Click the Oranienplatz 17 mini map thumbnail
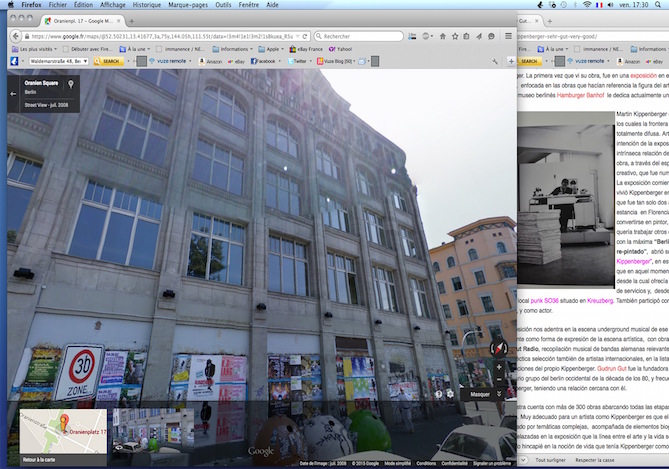 (x=63, y=431)
